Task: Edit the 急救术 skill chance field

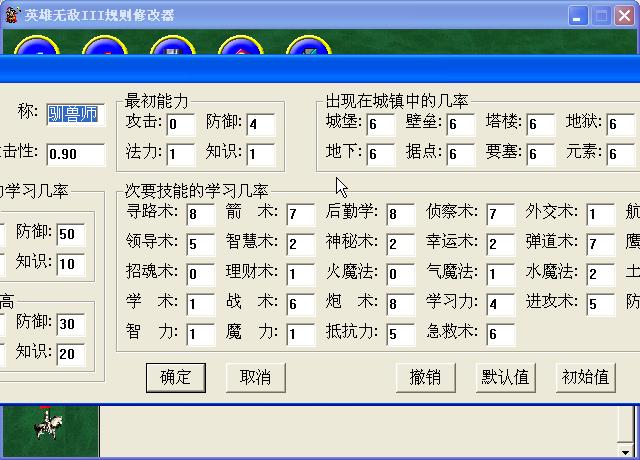Action: point(501,334)
